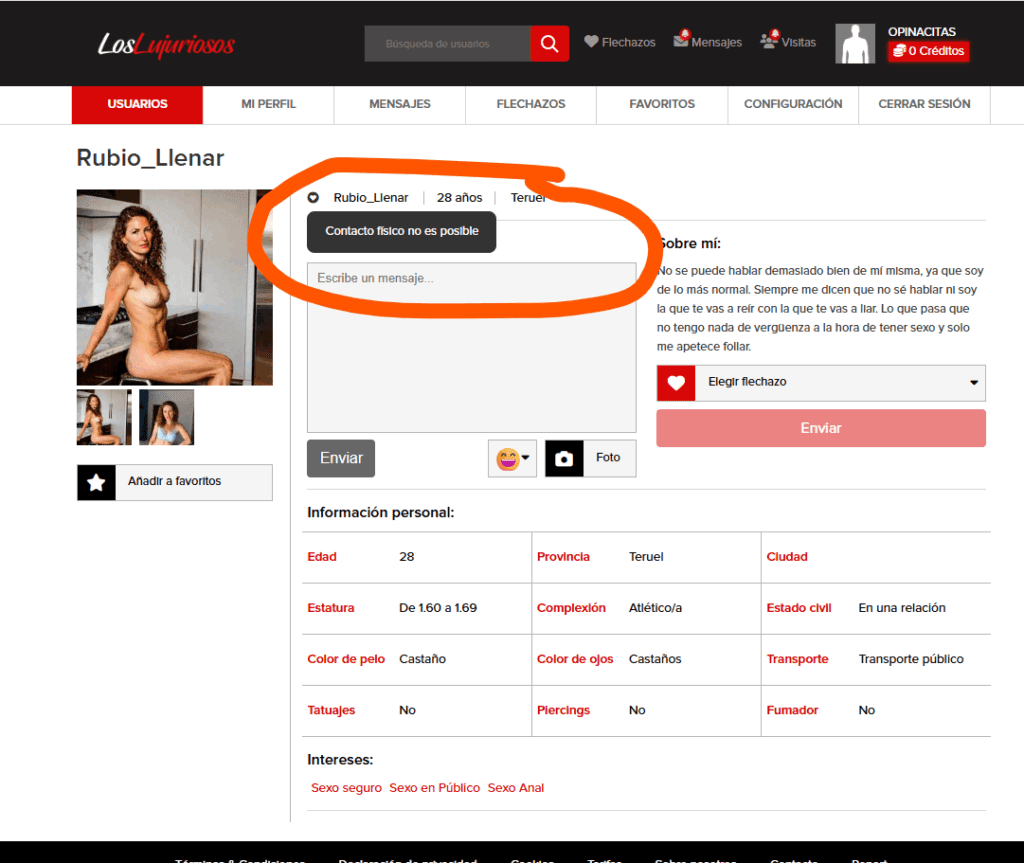Open the Configuración tab
The width and height of the screenshot is (1024, 863).
(x=793, y=104)
